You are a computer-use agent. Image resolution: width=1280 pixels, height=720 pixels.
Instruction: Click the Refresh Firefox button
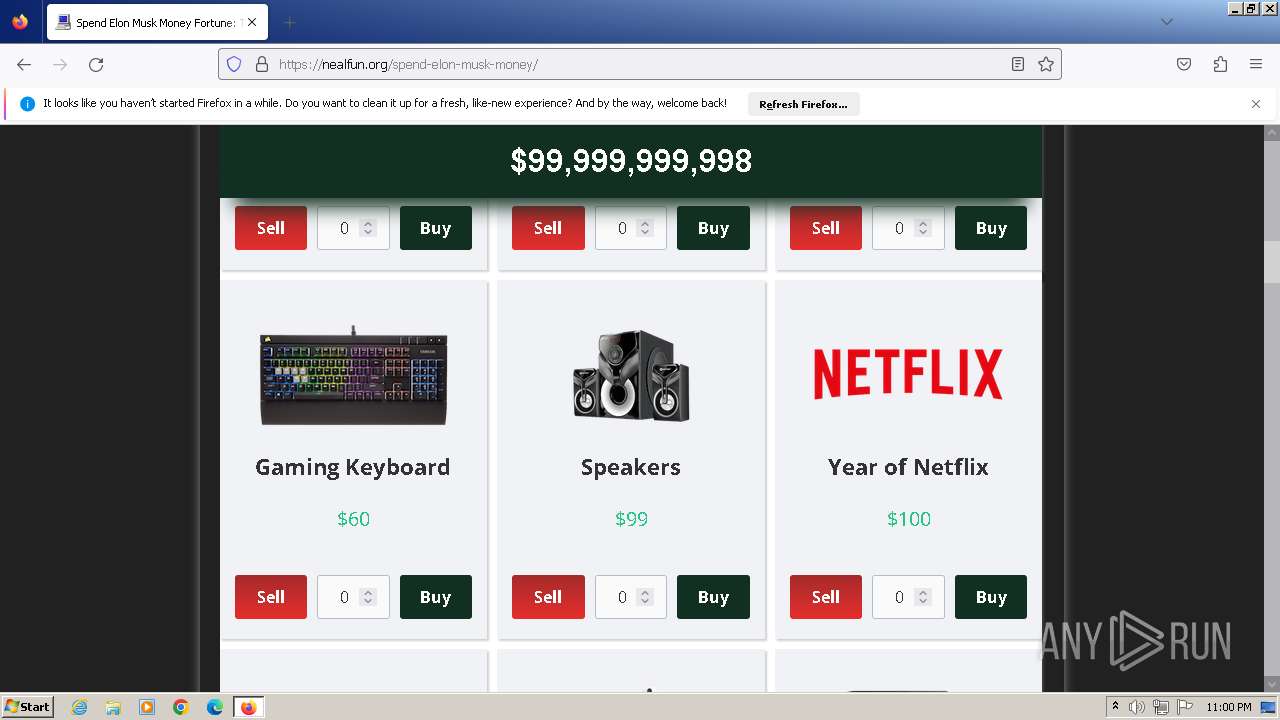point(803,104)
